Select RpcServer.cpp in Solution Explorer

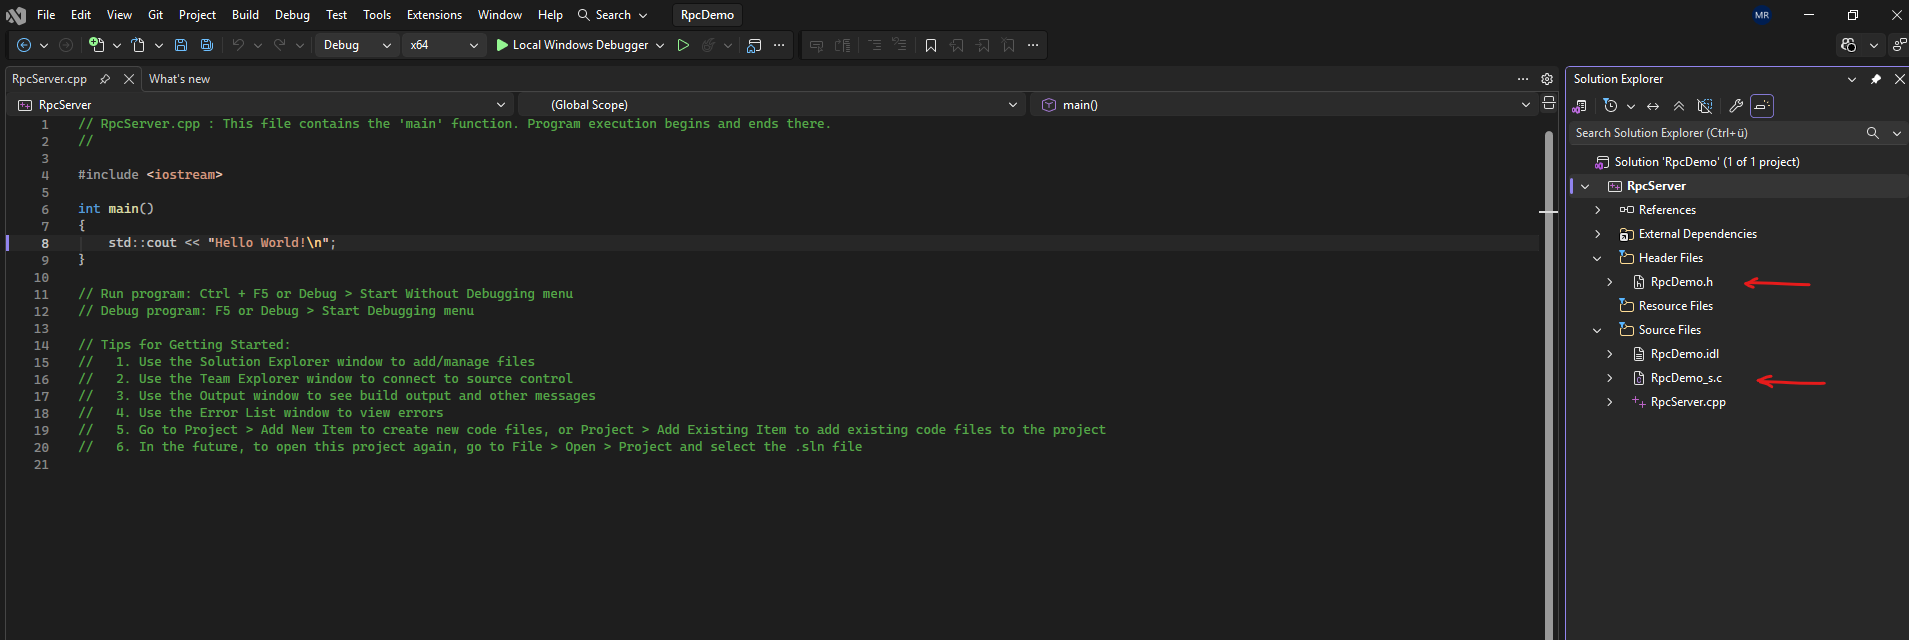coord(1688,402)
